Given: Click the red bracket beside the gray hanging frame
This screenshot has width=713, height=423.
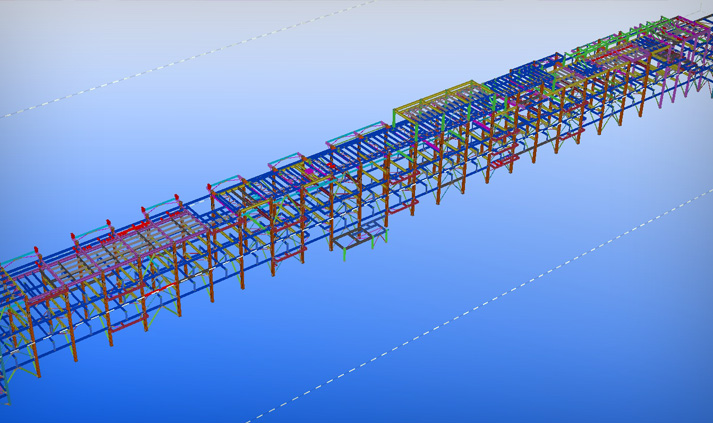Looking at the screenshot, I should tap(407, 206).
